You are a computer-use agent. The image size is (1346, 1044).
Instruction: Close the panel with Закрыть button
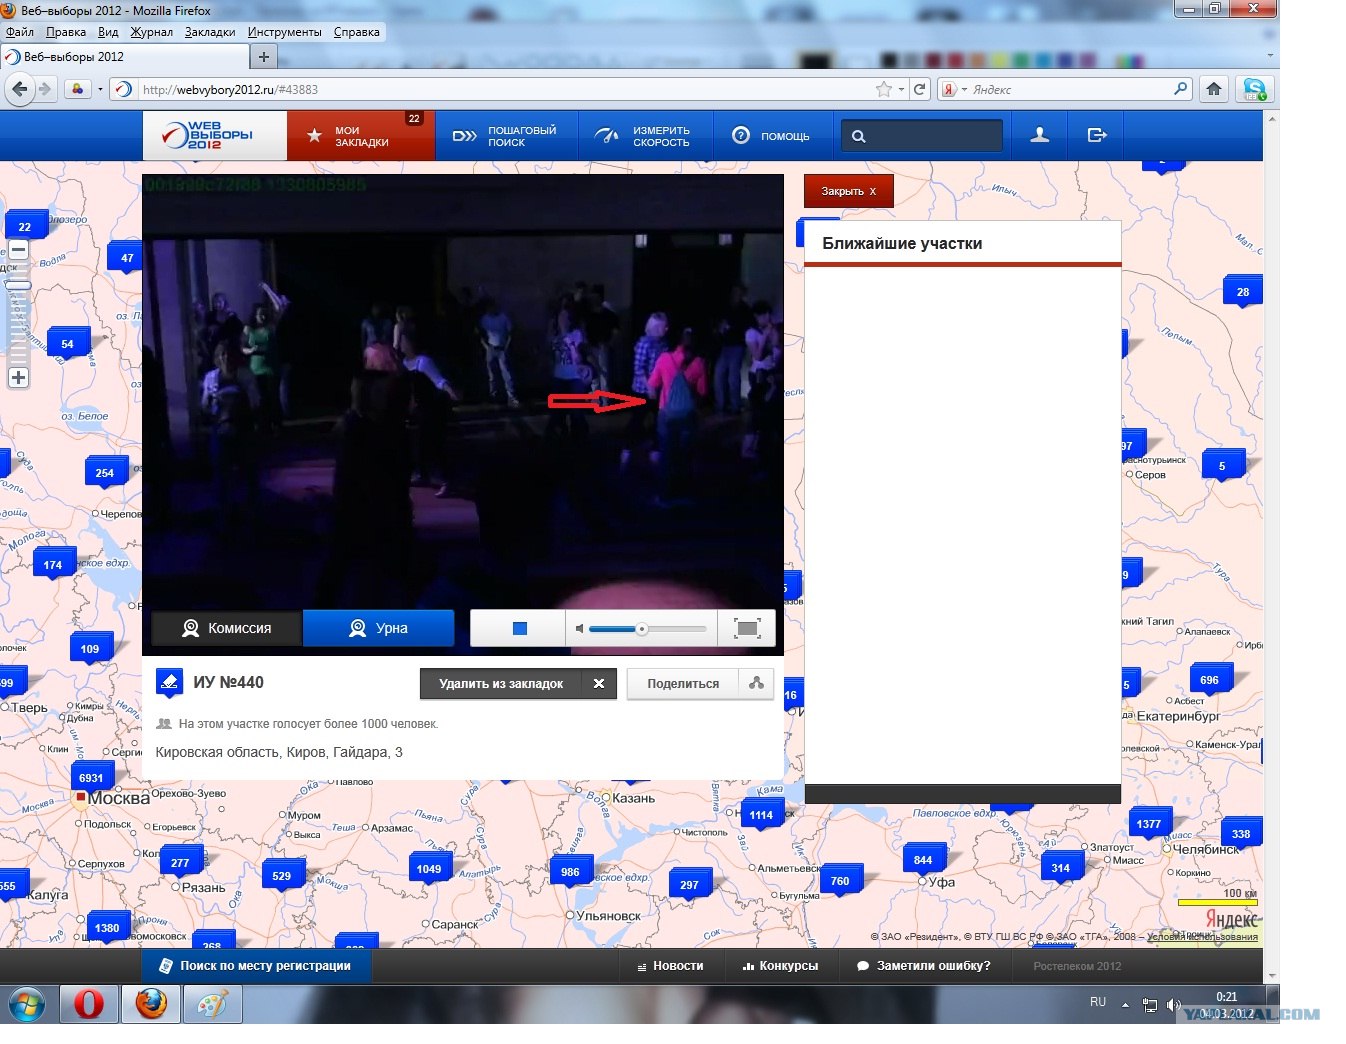(x=848, y=191)
